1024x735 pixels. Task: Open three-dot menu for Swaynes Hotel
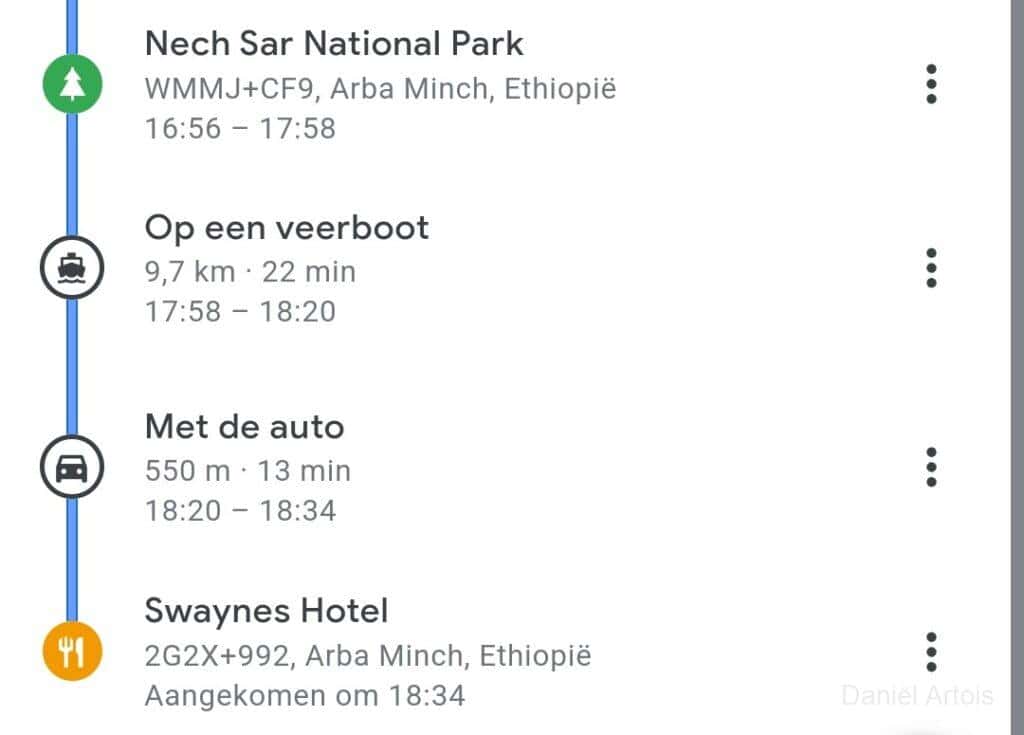pyautogui.click(x=931, y=652)
